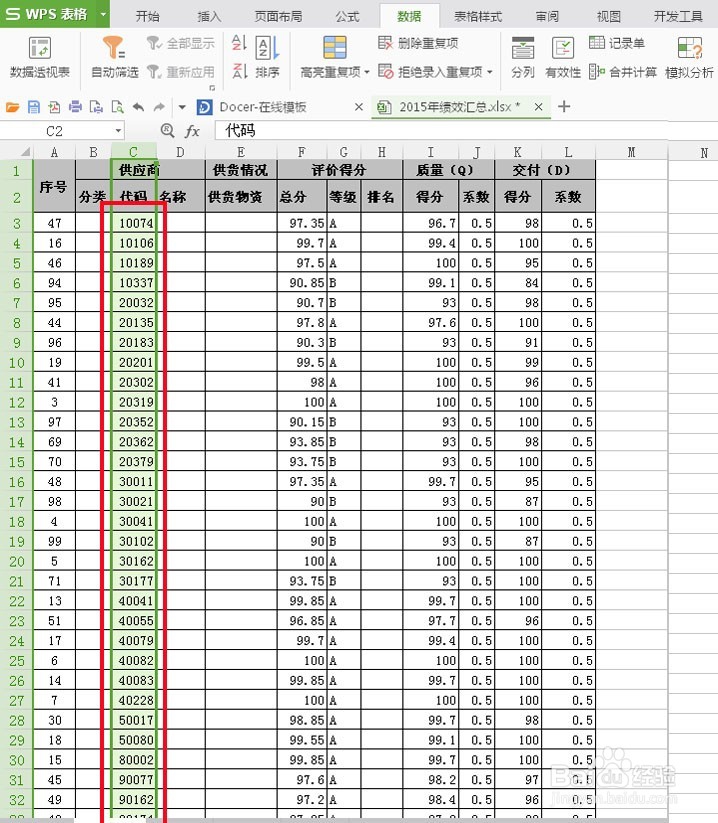
Task: Click the open folder icon in quick toolbar
Action: [13, 107]
